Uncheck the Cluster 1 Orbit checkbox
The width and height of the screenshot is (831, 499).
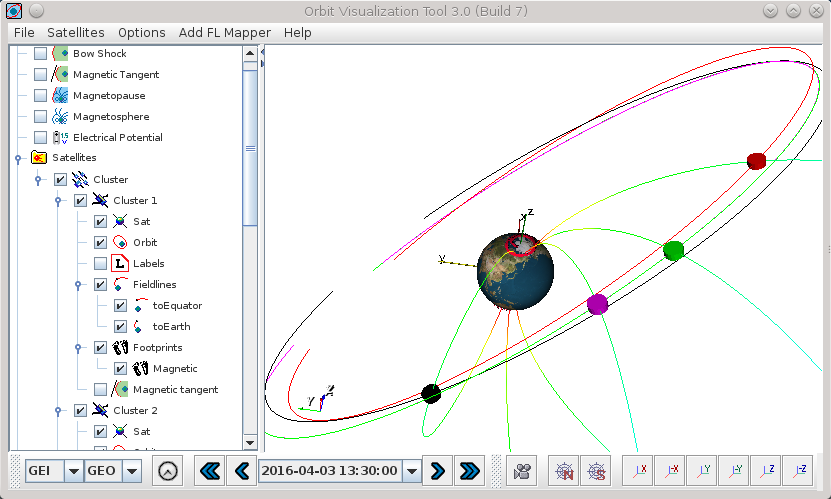(100, 243)
